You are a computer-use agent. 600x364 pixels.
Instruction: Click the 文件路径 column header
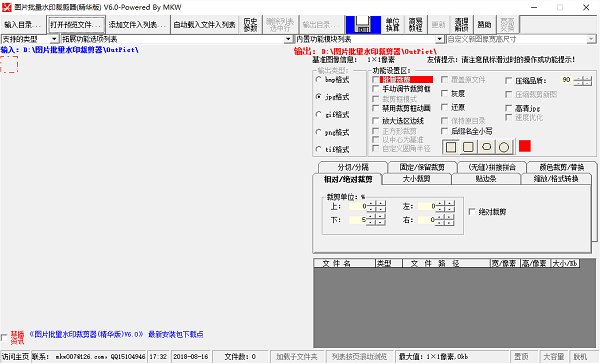click(x=446, y=263)
